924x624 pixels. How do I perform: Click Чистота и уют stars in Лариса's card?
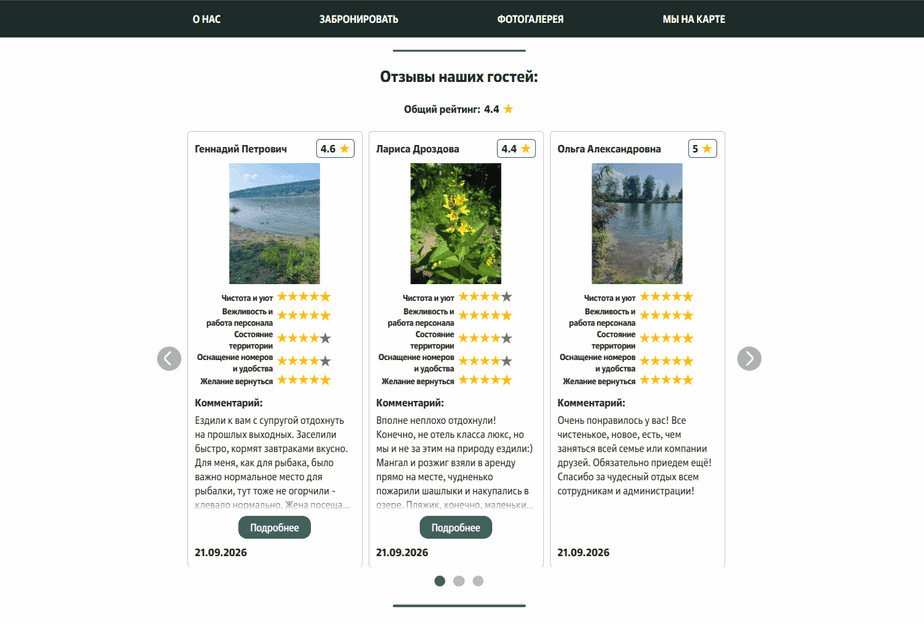(x=486, y=296)
